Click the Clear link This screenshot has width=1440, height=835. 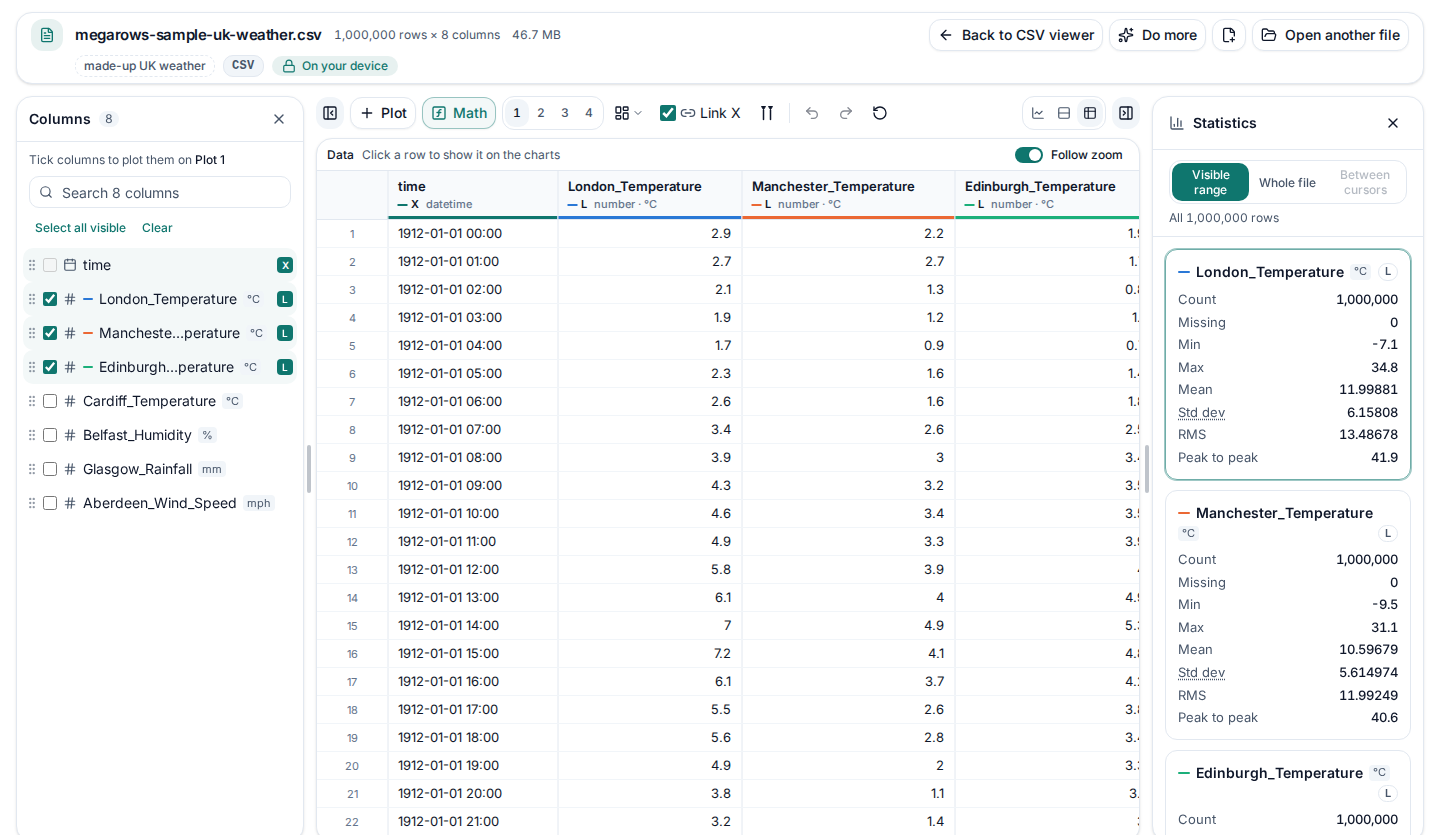157,228
